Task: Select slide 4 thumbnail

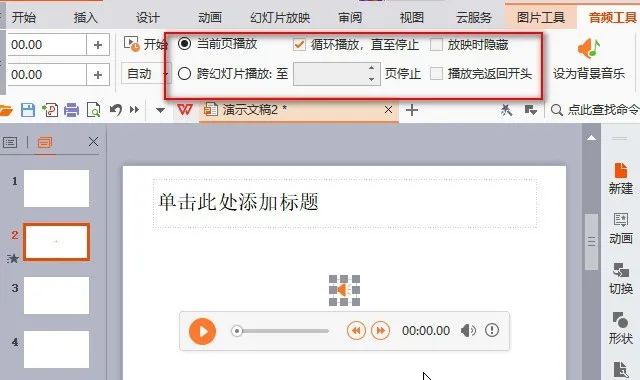Action: [56, 349]
